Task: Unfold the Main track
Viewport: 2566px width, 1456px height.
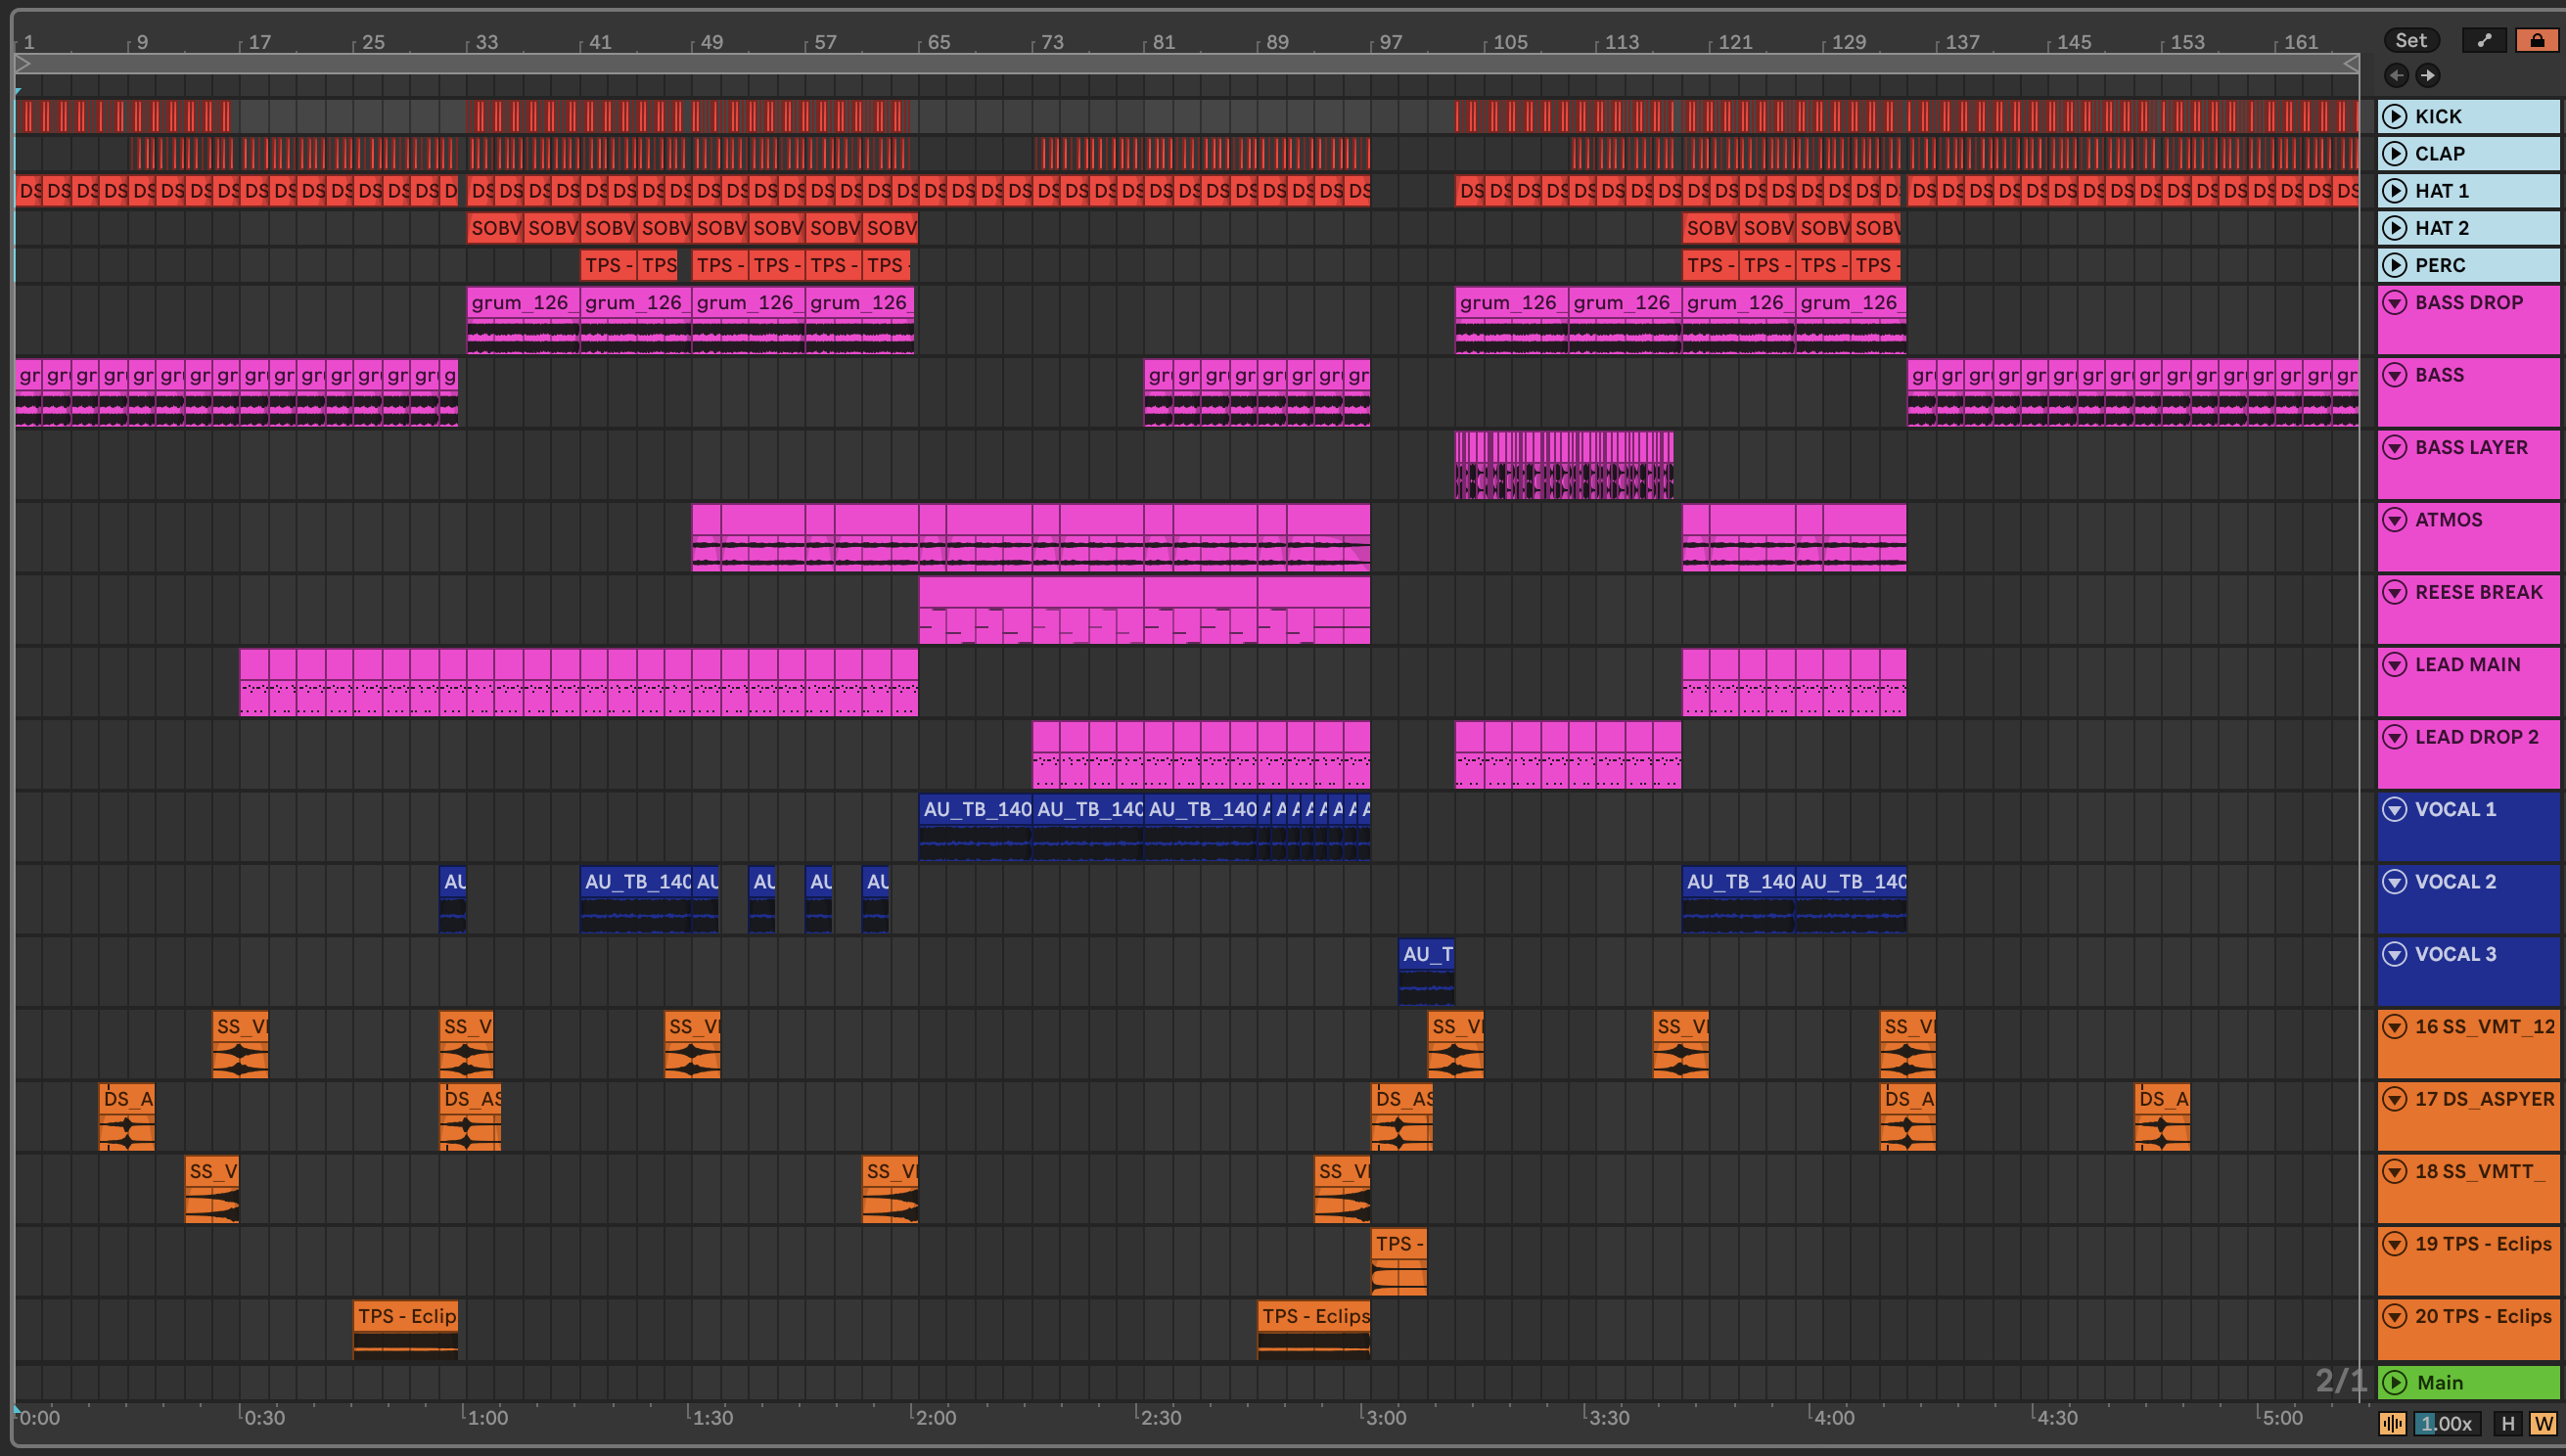Action: pos(2394,1382)
